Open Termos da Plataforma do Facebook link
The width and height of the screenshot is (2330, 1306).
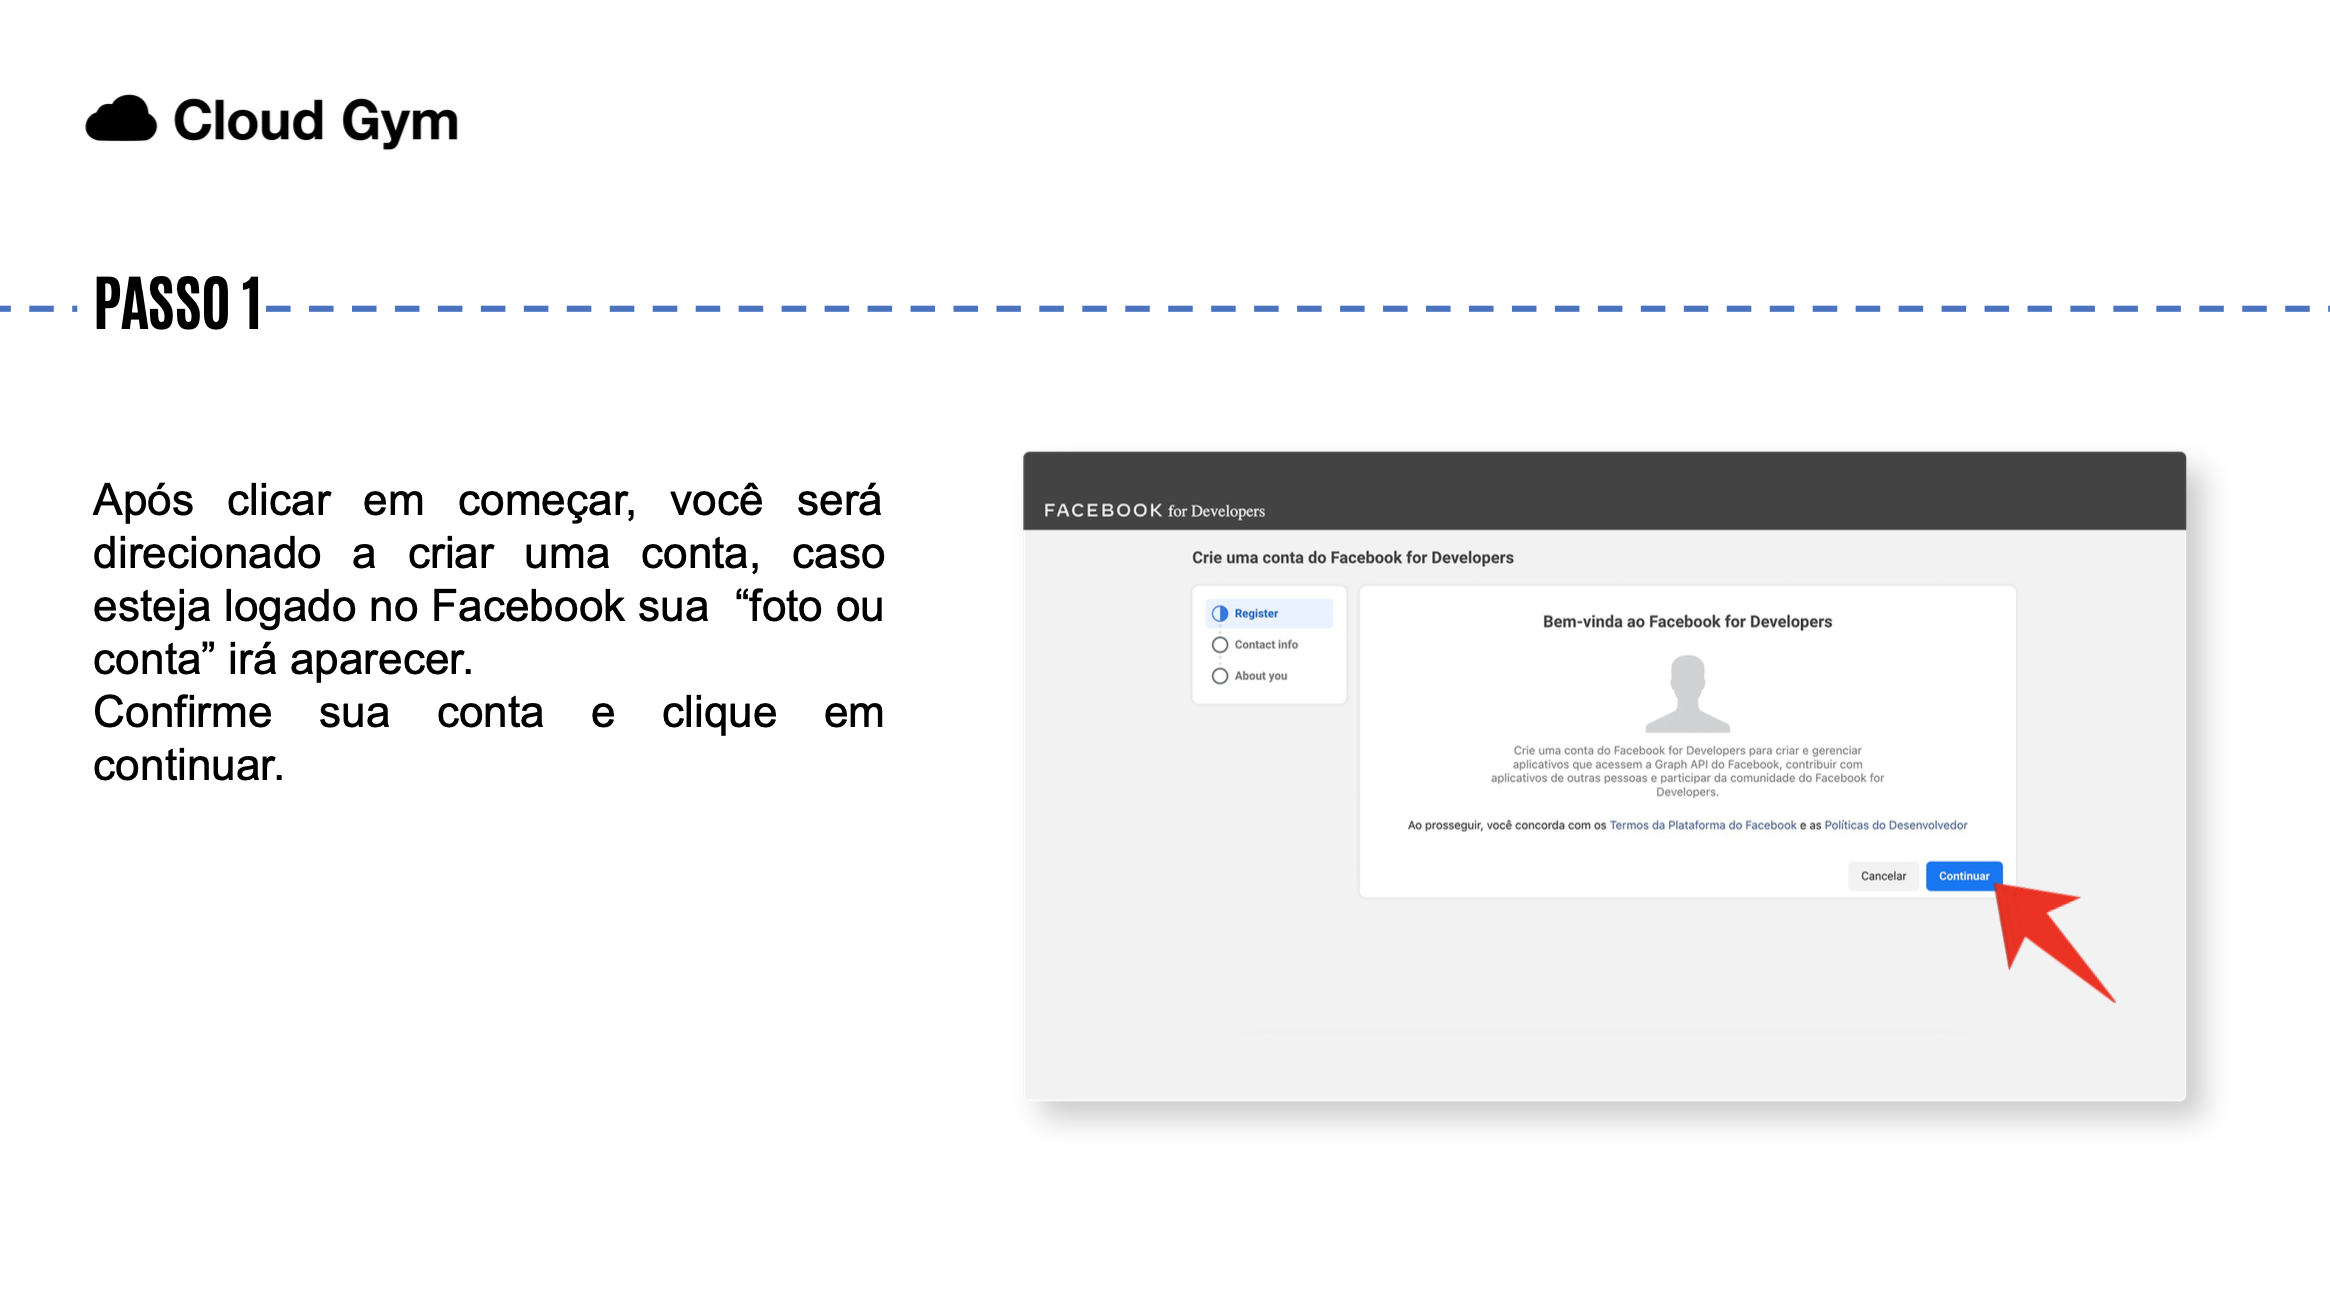pos(1703,826)
